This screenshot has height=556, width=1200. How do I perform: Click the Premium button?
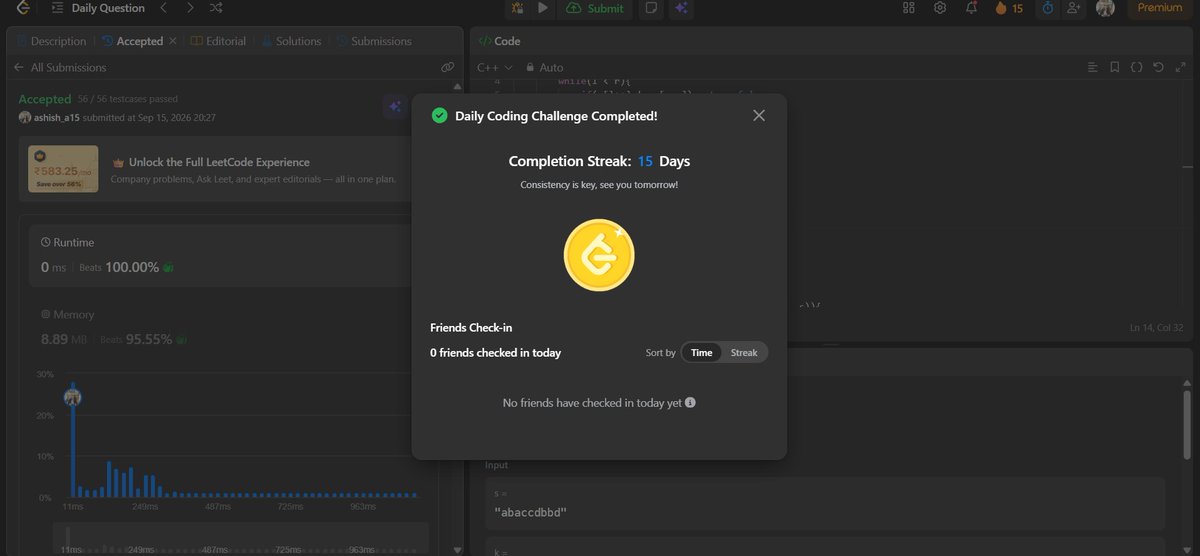point(1160,8)
